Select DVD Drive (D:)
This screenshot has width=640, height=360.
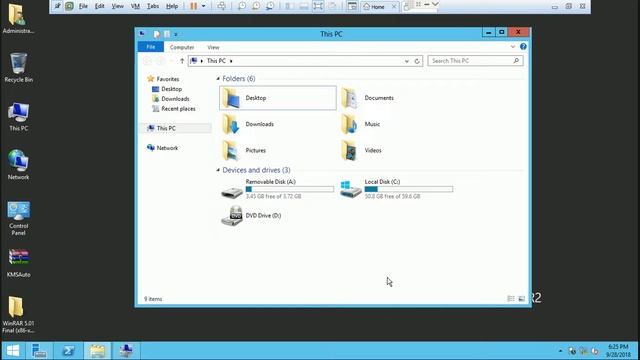click(251, 216)
